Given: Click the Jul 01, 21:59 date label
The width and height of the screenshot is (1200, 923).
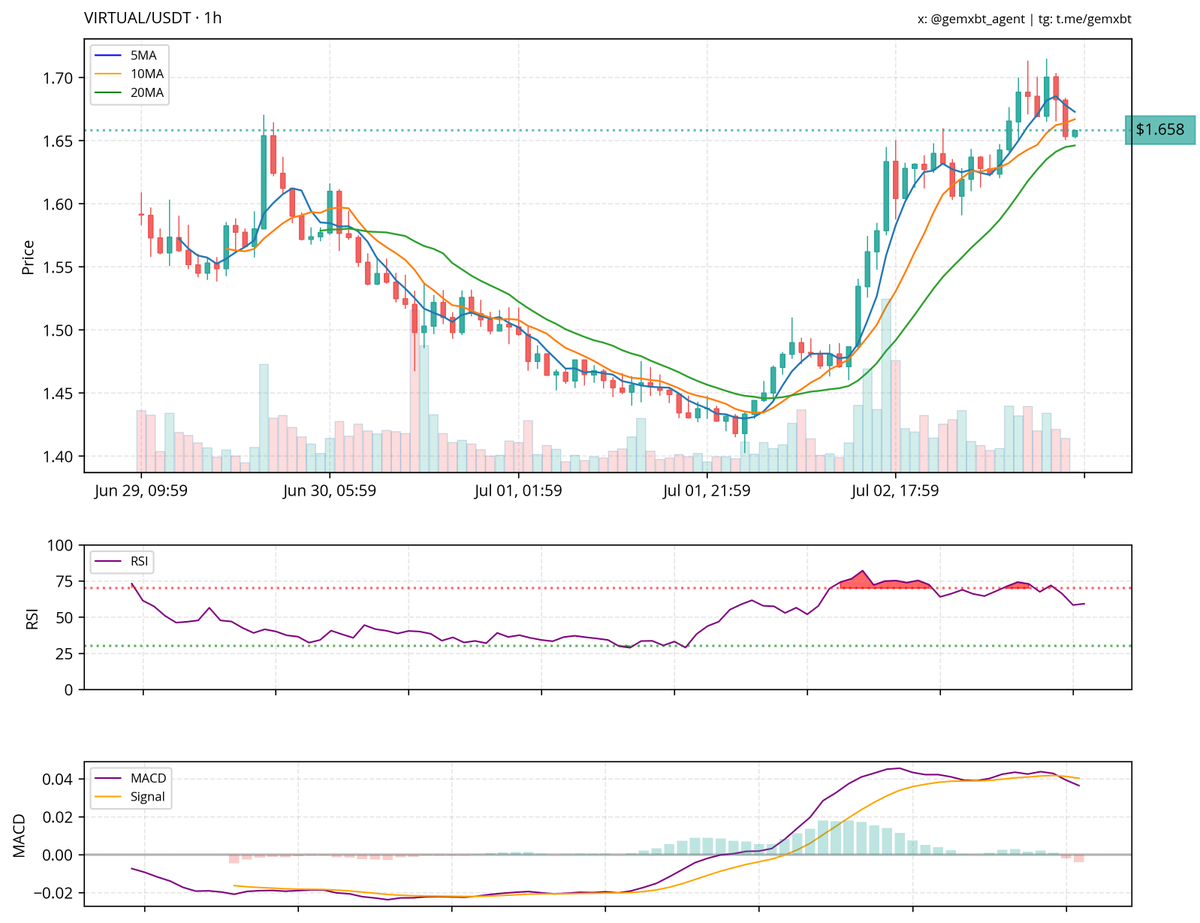Looking at the screenshot, I should (x=708, y=491).
